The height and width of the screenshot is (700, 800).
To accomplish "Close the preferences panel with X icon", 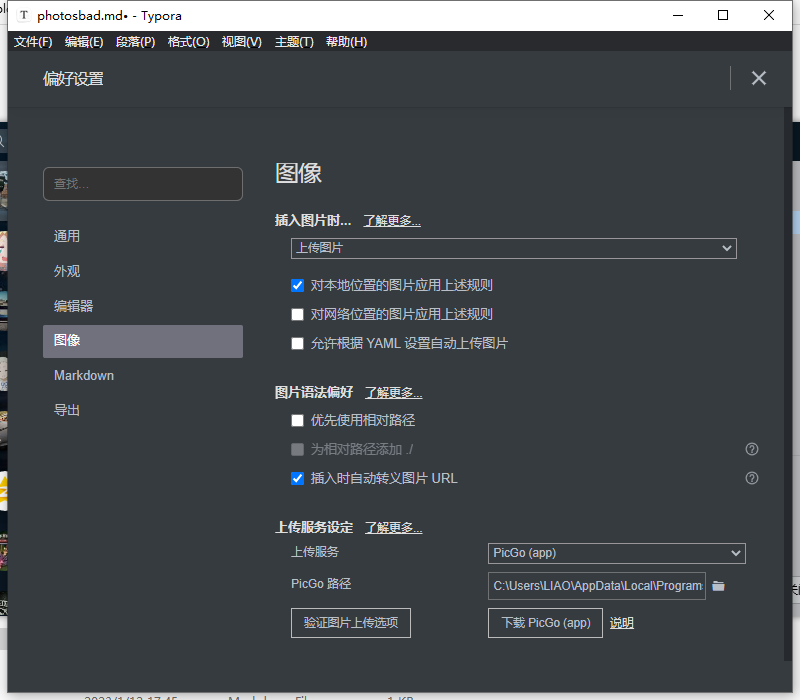I will [x=759, y=78].
